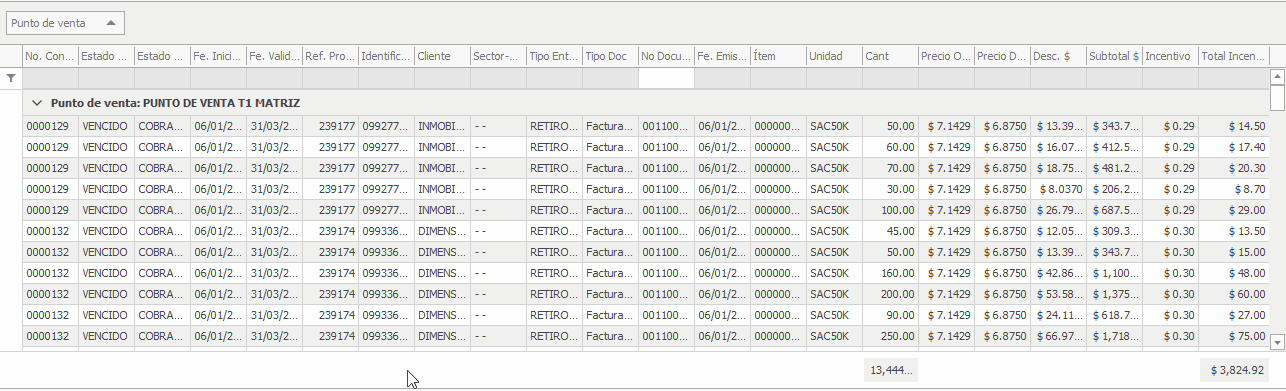Click the No Docu... column header
This screenshot has width=1286, height=391.
pos(666,56)
